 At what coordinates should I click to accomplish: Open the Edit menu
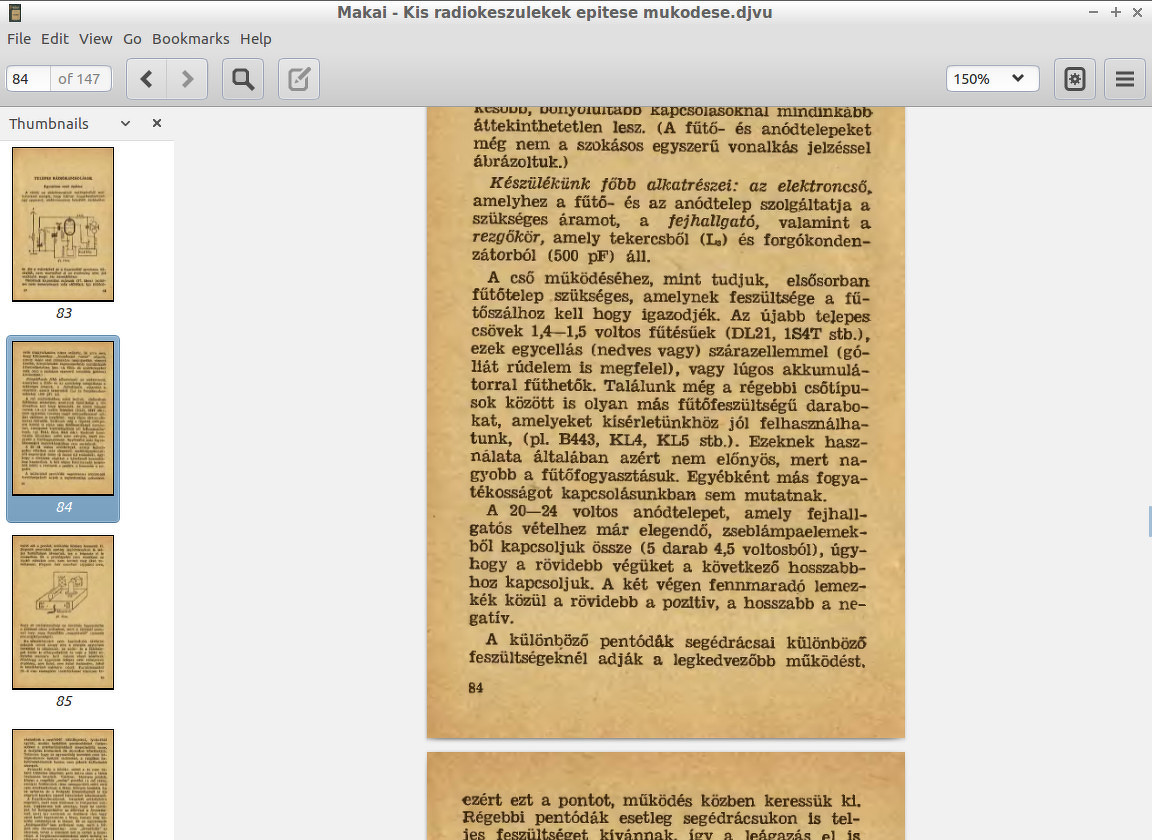coord(54,39)
